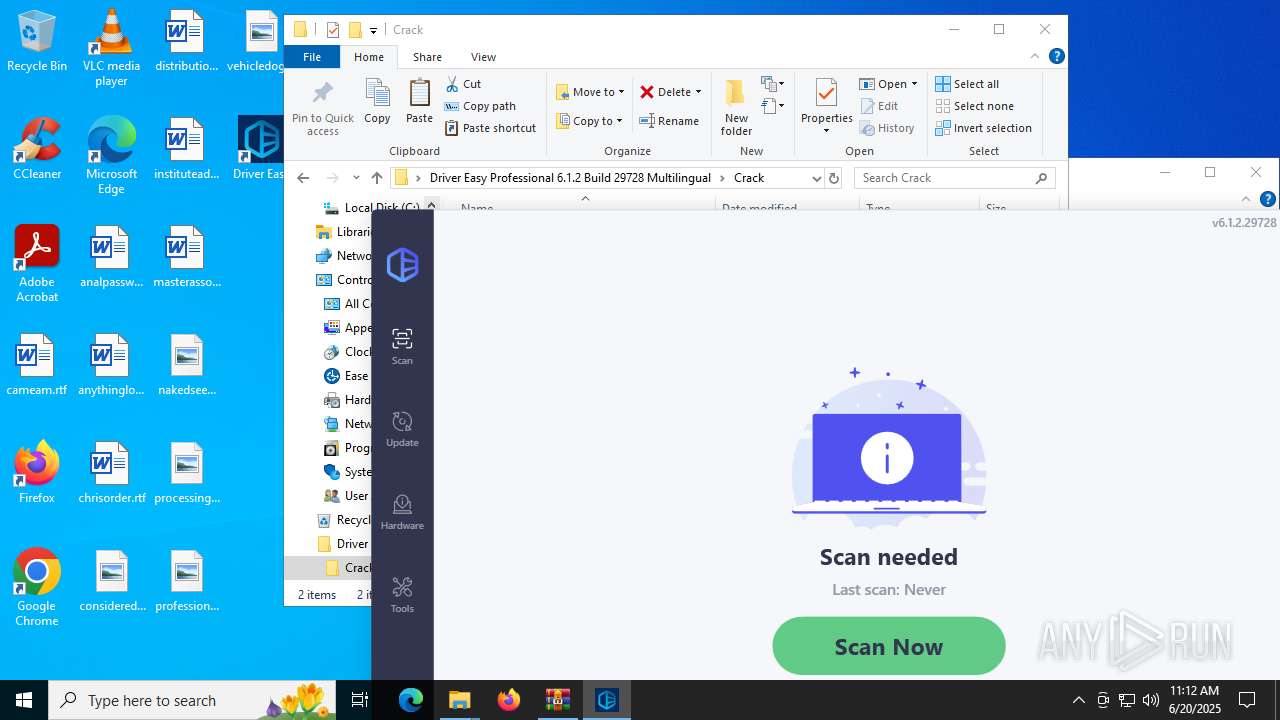Switch to the View ribbon tab
This screenshot has width=1280, height=720.
[x=483, y=57]
